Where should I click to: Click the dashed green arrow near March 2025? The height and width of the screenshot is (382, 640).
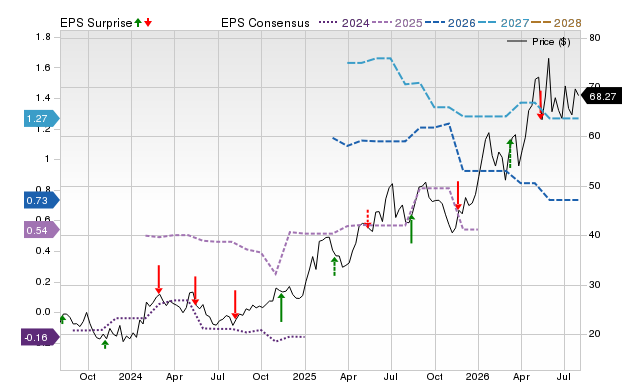click(335, 266)
